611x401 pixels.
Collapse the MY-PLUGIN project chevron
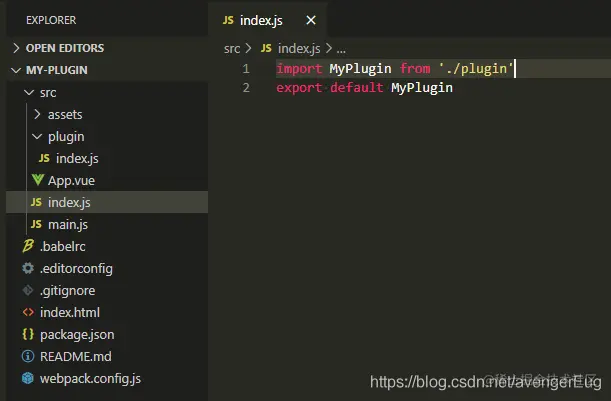pyautogui.click(x=16, y=70)
